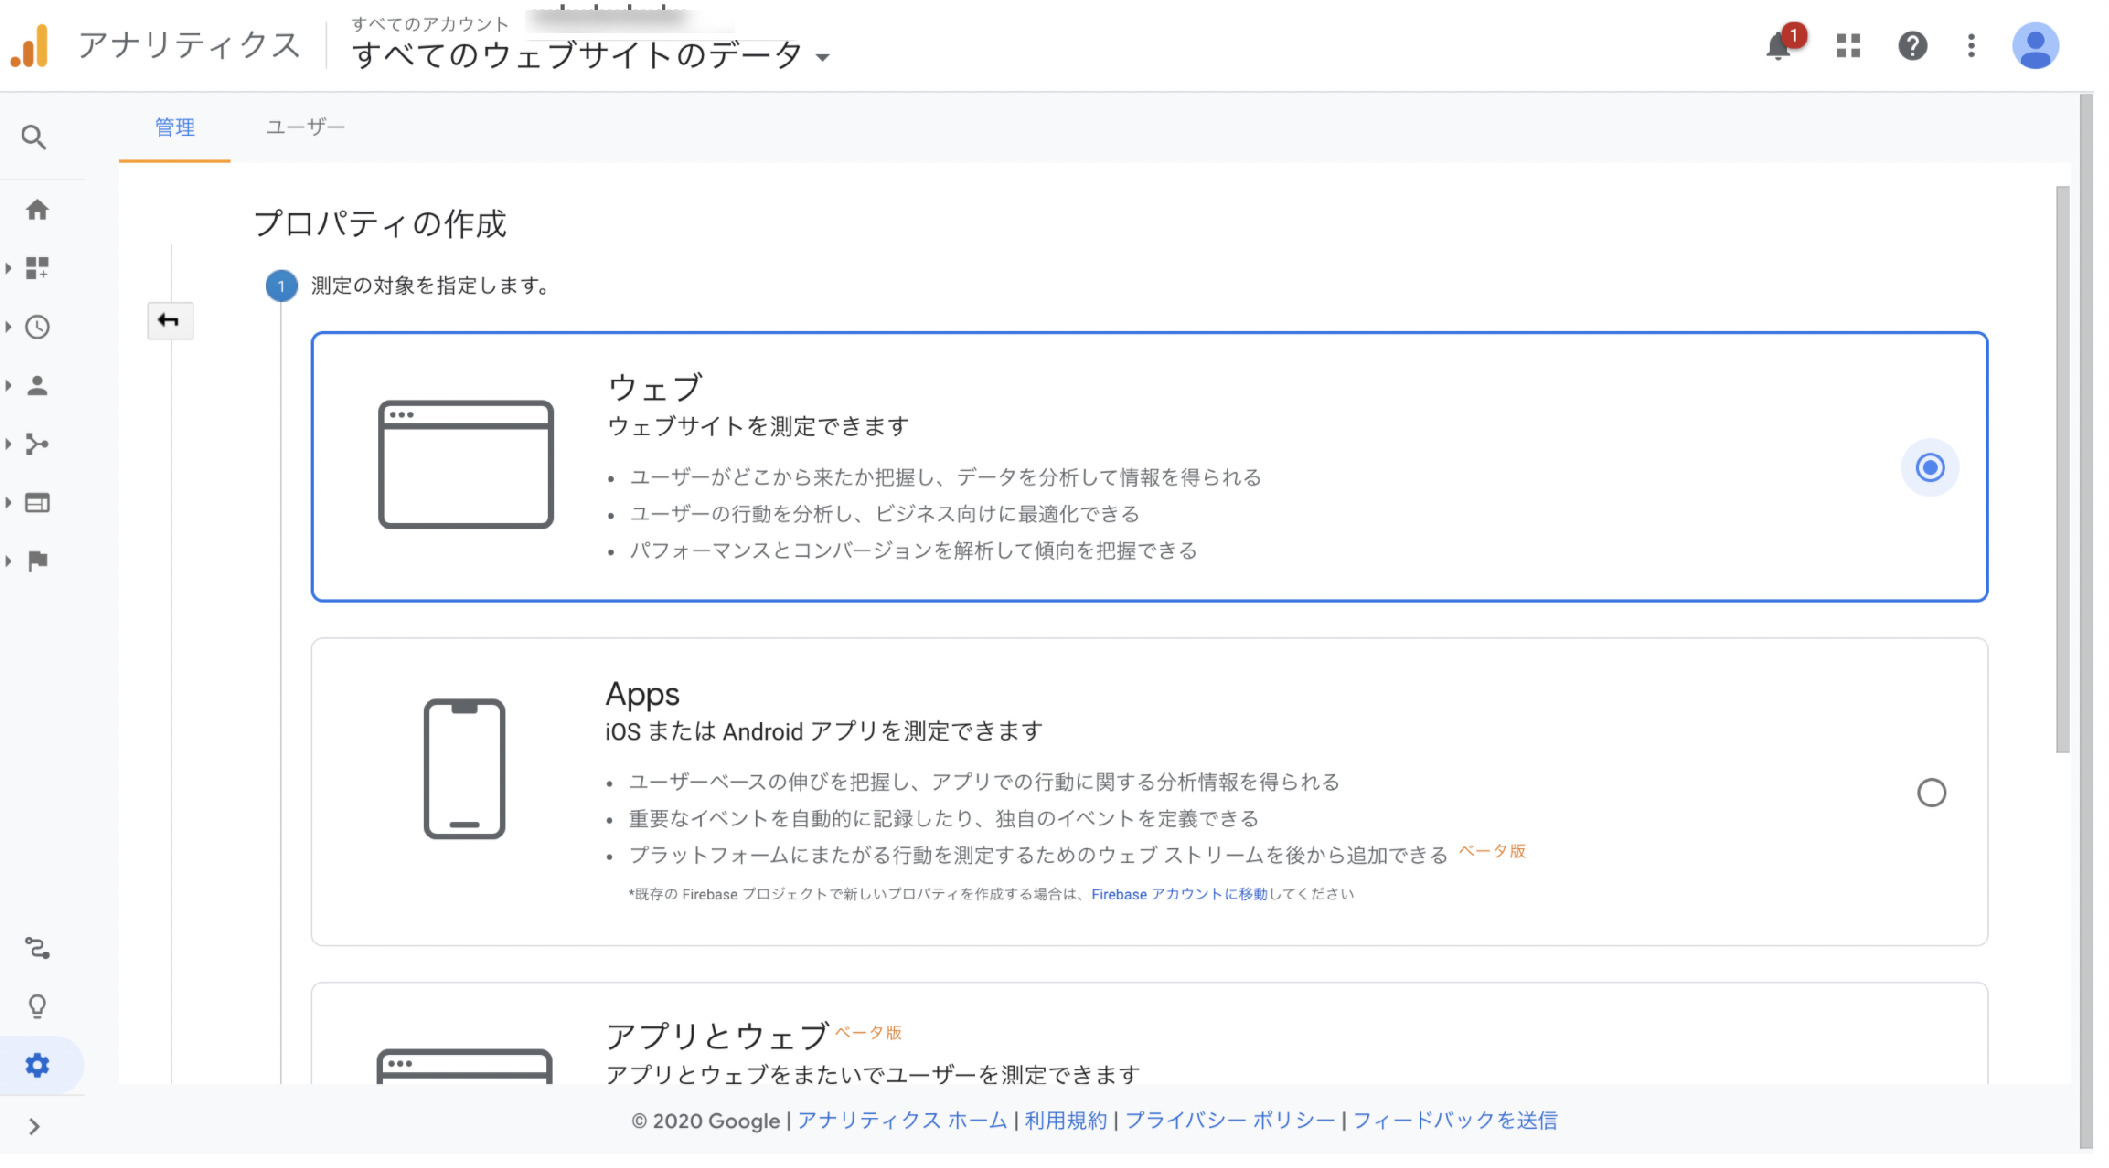Expand the audience section chevron in sidebar

coord(8,384)
